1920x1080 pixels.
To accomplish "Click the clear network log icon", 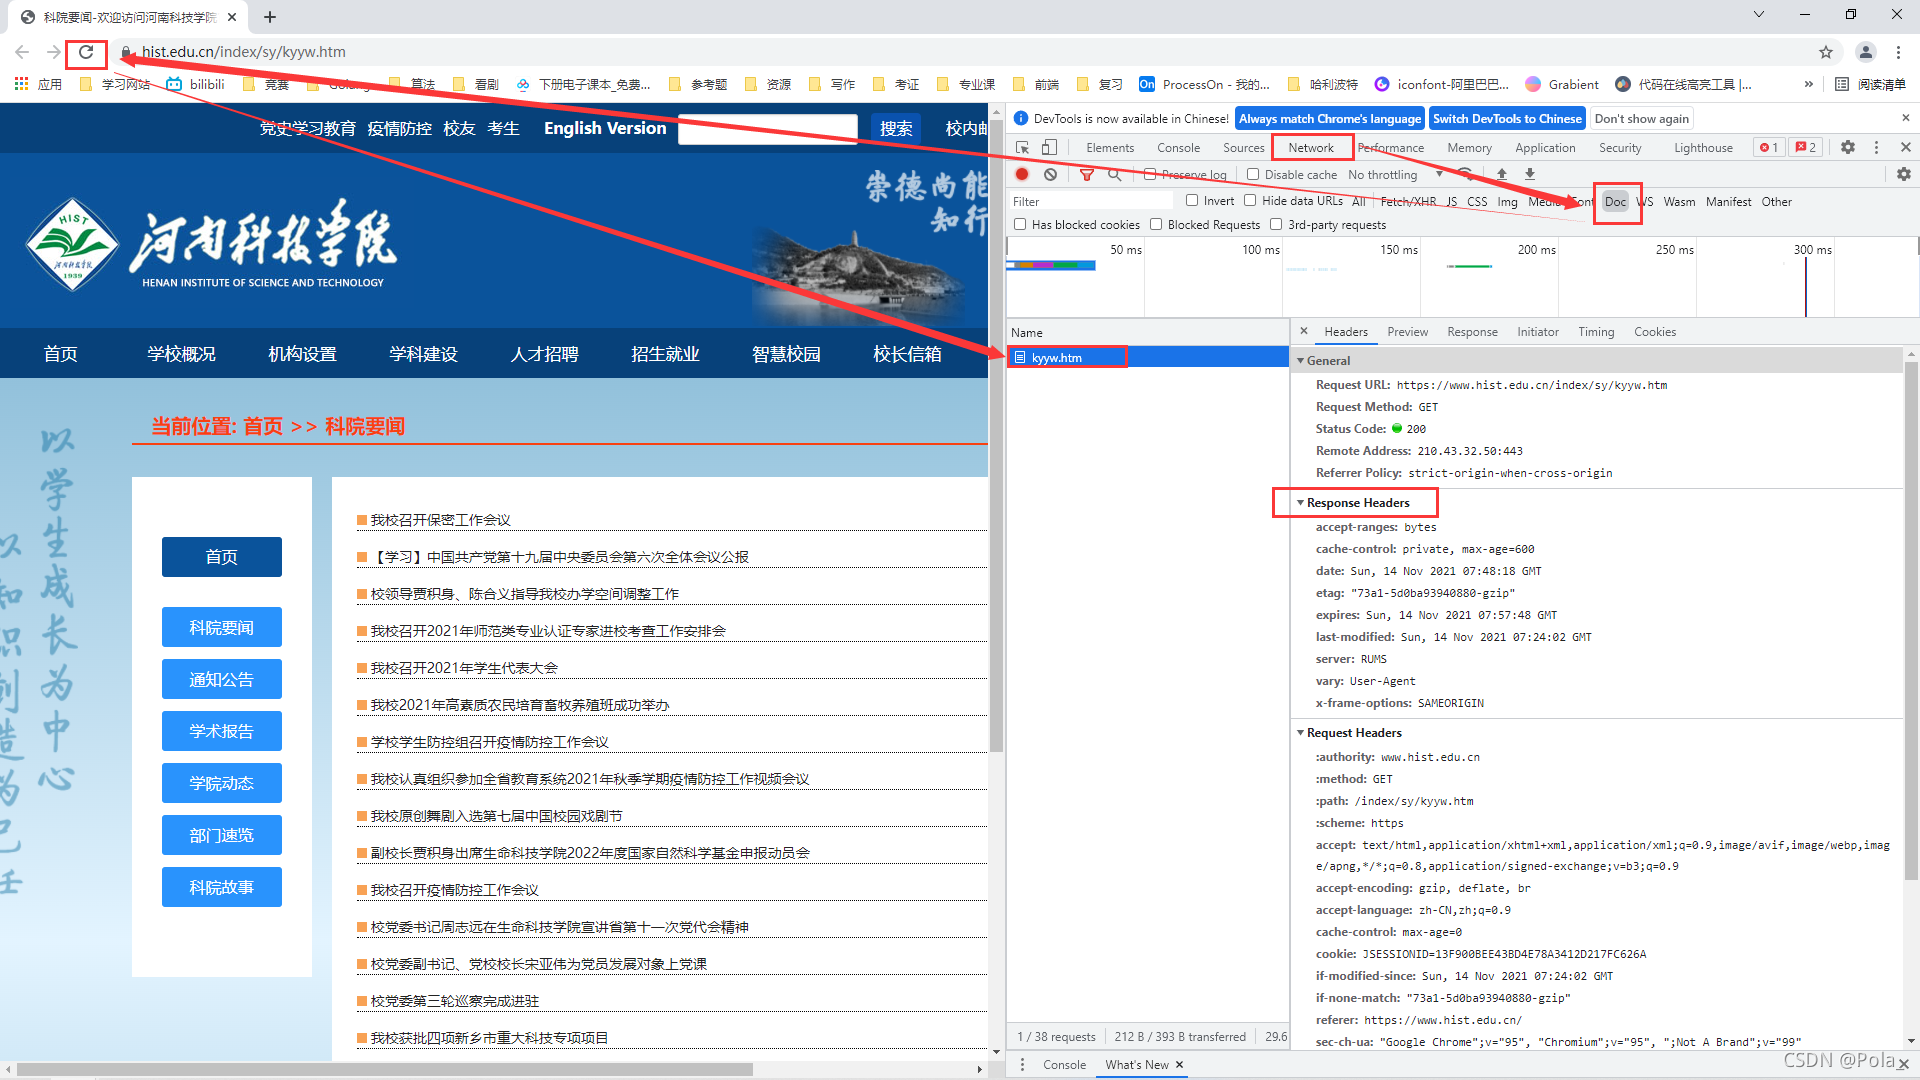I will 1050,174.
